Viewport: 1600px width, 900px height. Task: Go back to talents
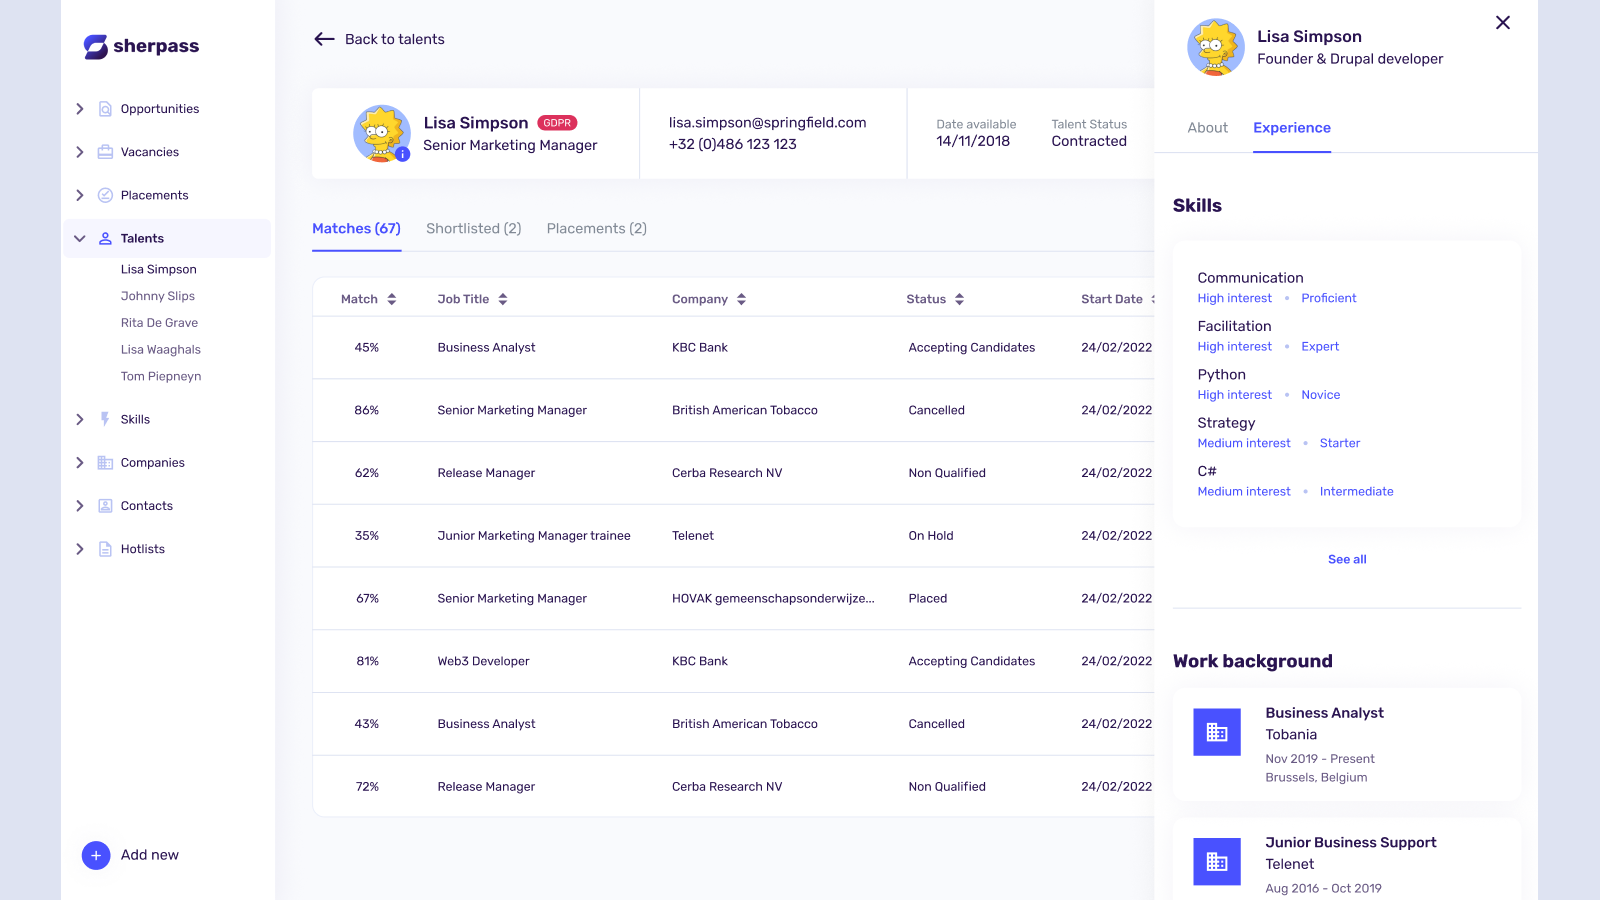coord(379,39)
